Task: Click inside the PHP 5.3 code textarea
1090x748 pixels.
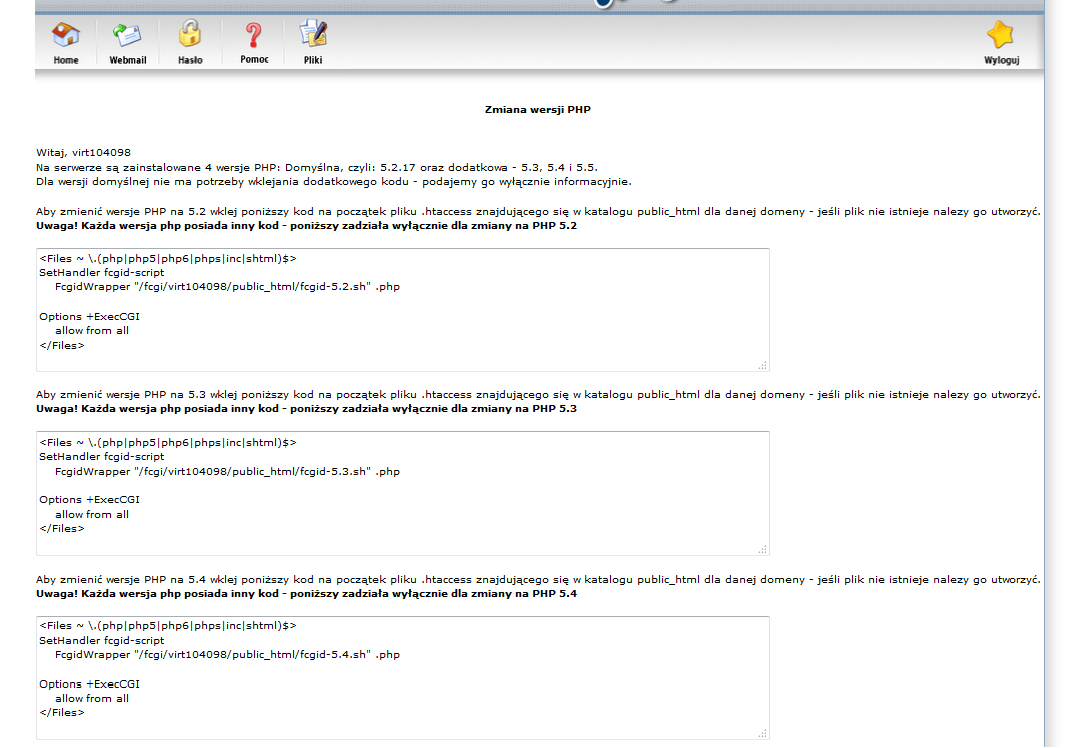Action: pos(402,493)
